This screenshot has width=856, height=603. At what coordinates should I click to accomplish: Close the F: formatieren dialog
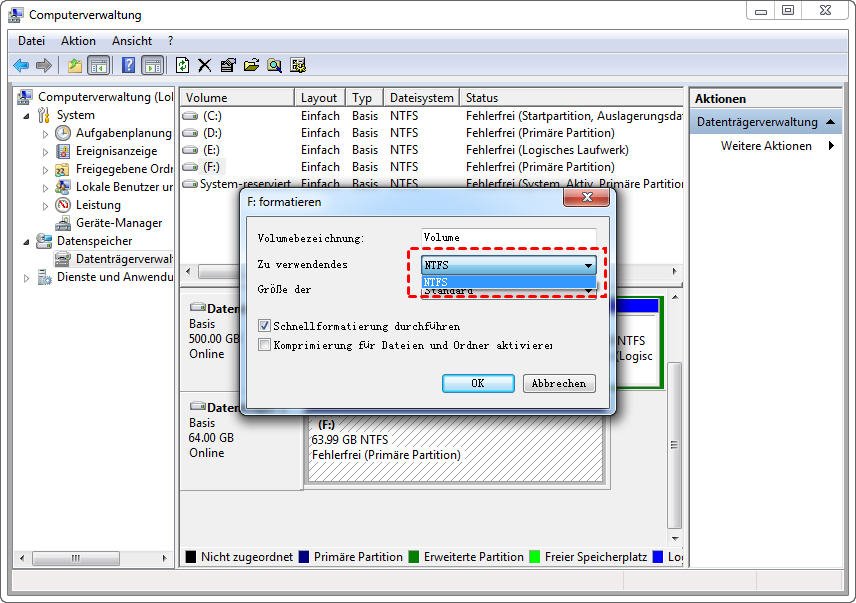point(586,197)
